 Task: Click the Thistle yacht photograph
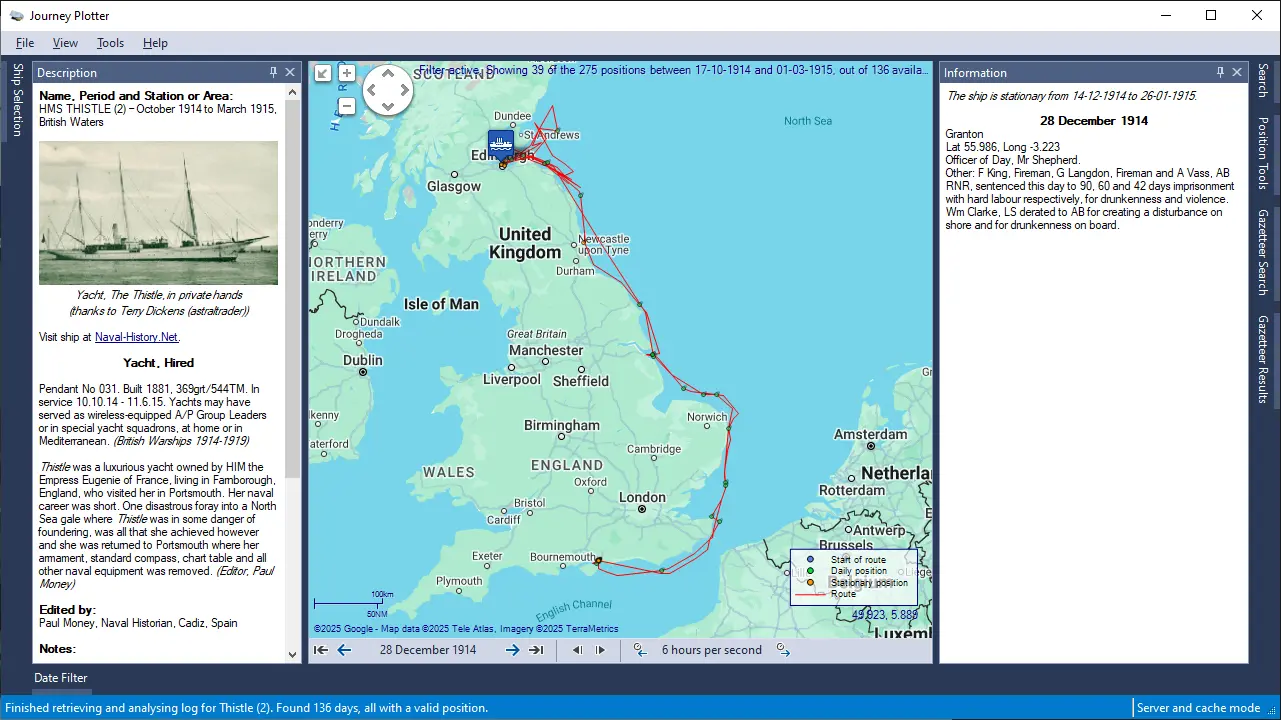coord(158,213)
